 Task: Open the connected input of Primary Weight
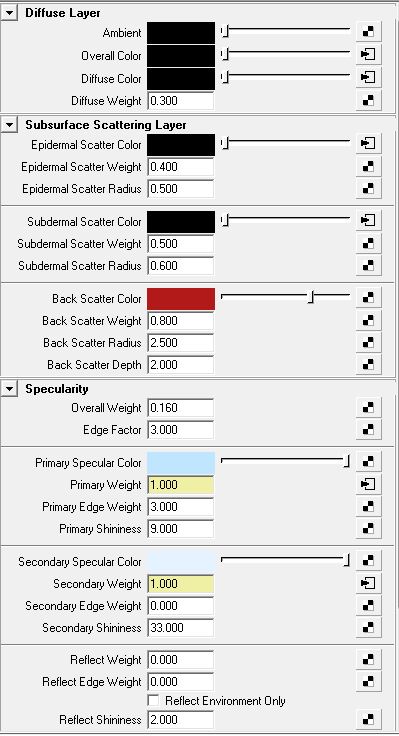point(368,484)
